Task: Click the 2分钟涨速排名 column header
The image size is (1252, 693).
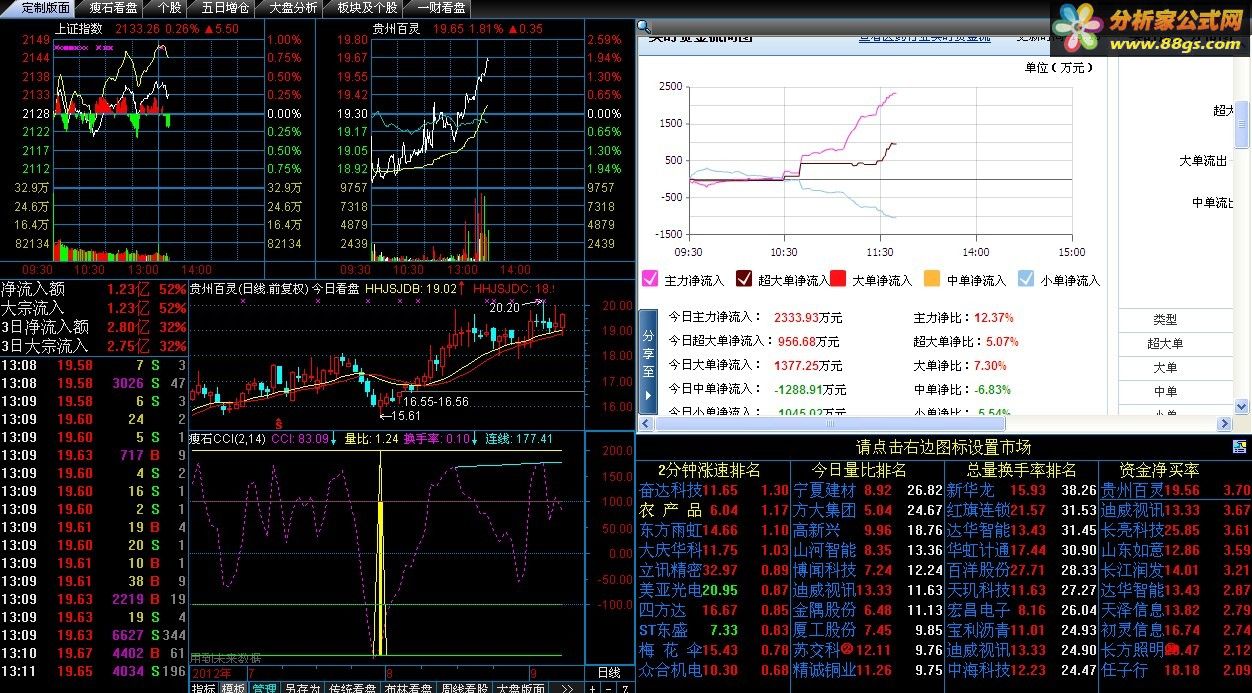Action: pyautogui.click(x=709, y=470)
